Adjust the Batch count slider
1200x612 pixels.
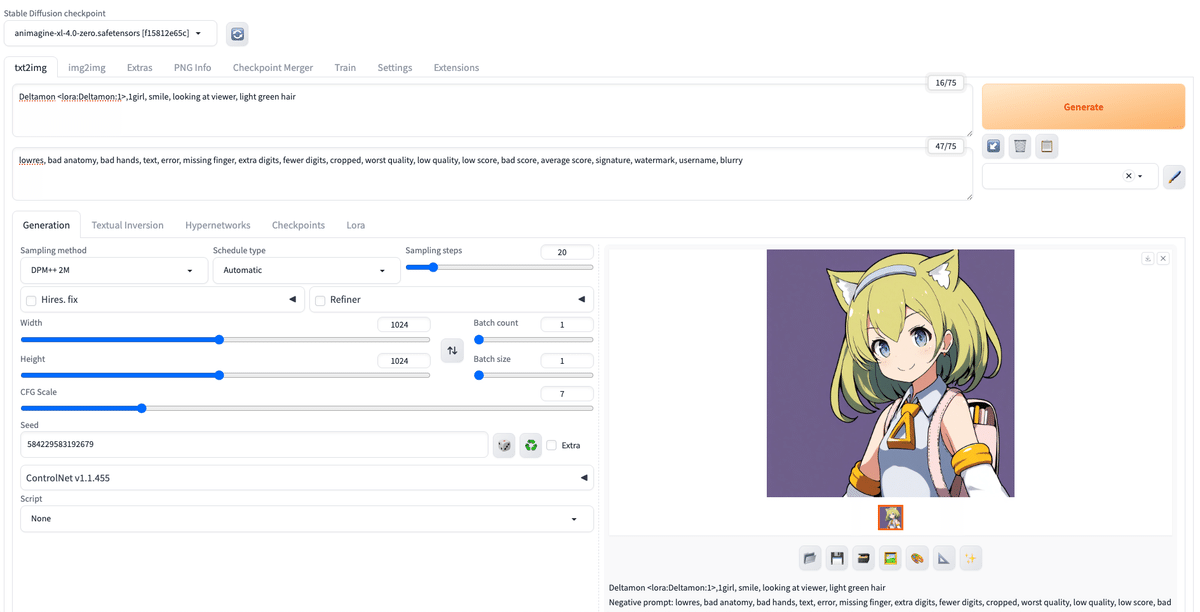point(533,340)
